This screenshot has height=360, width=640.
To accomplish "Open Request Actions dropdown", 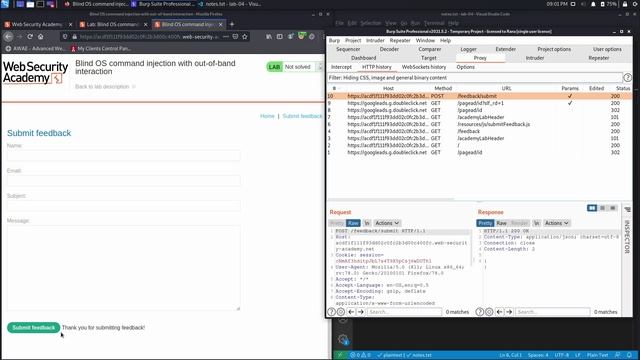I will pos(387,223).
